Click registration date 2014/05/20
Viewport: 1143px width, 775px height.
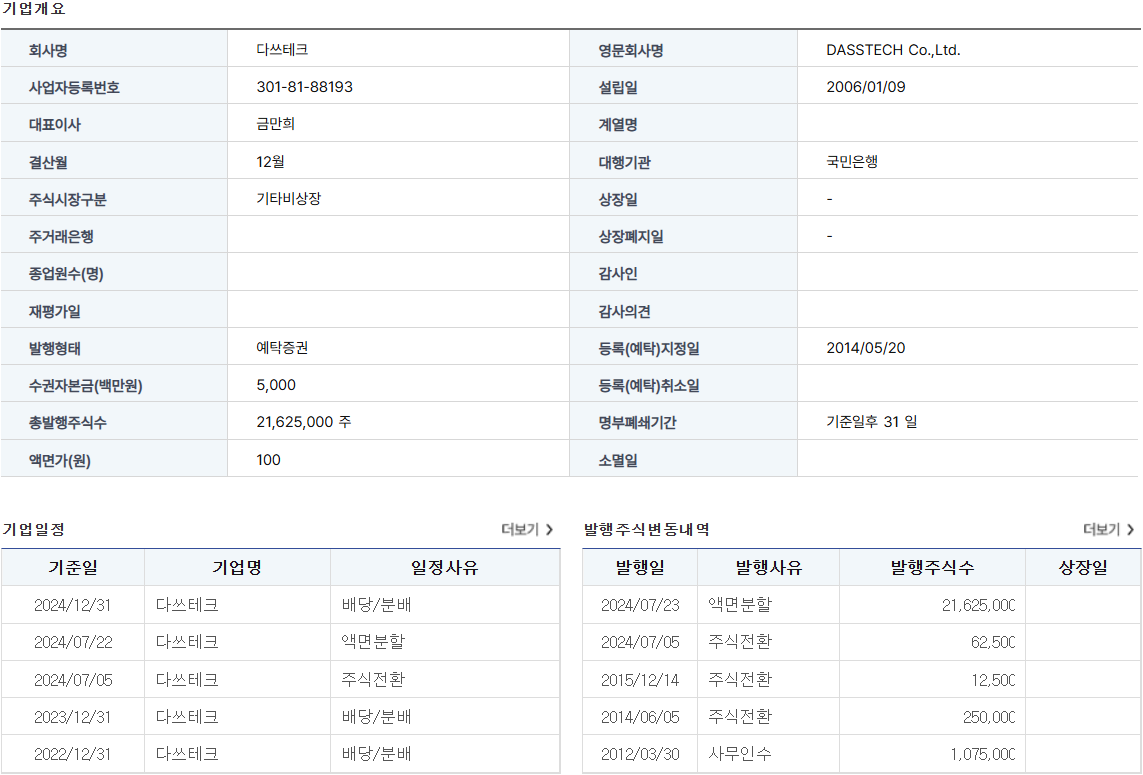[866, 348]
